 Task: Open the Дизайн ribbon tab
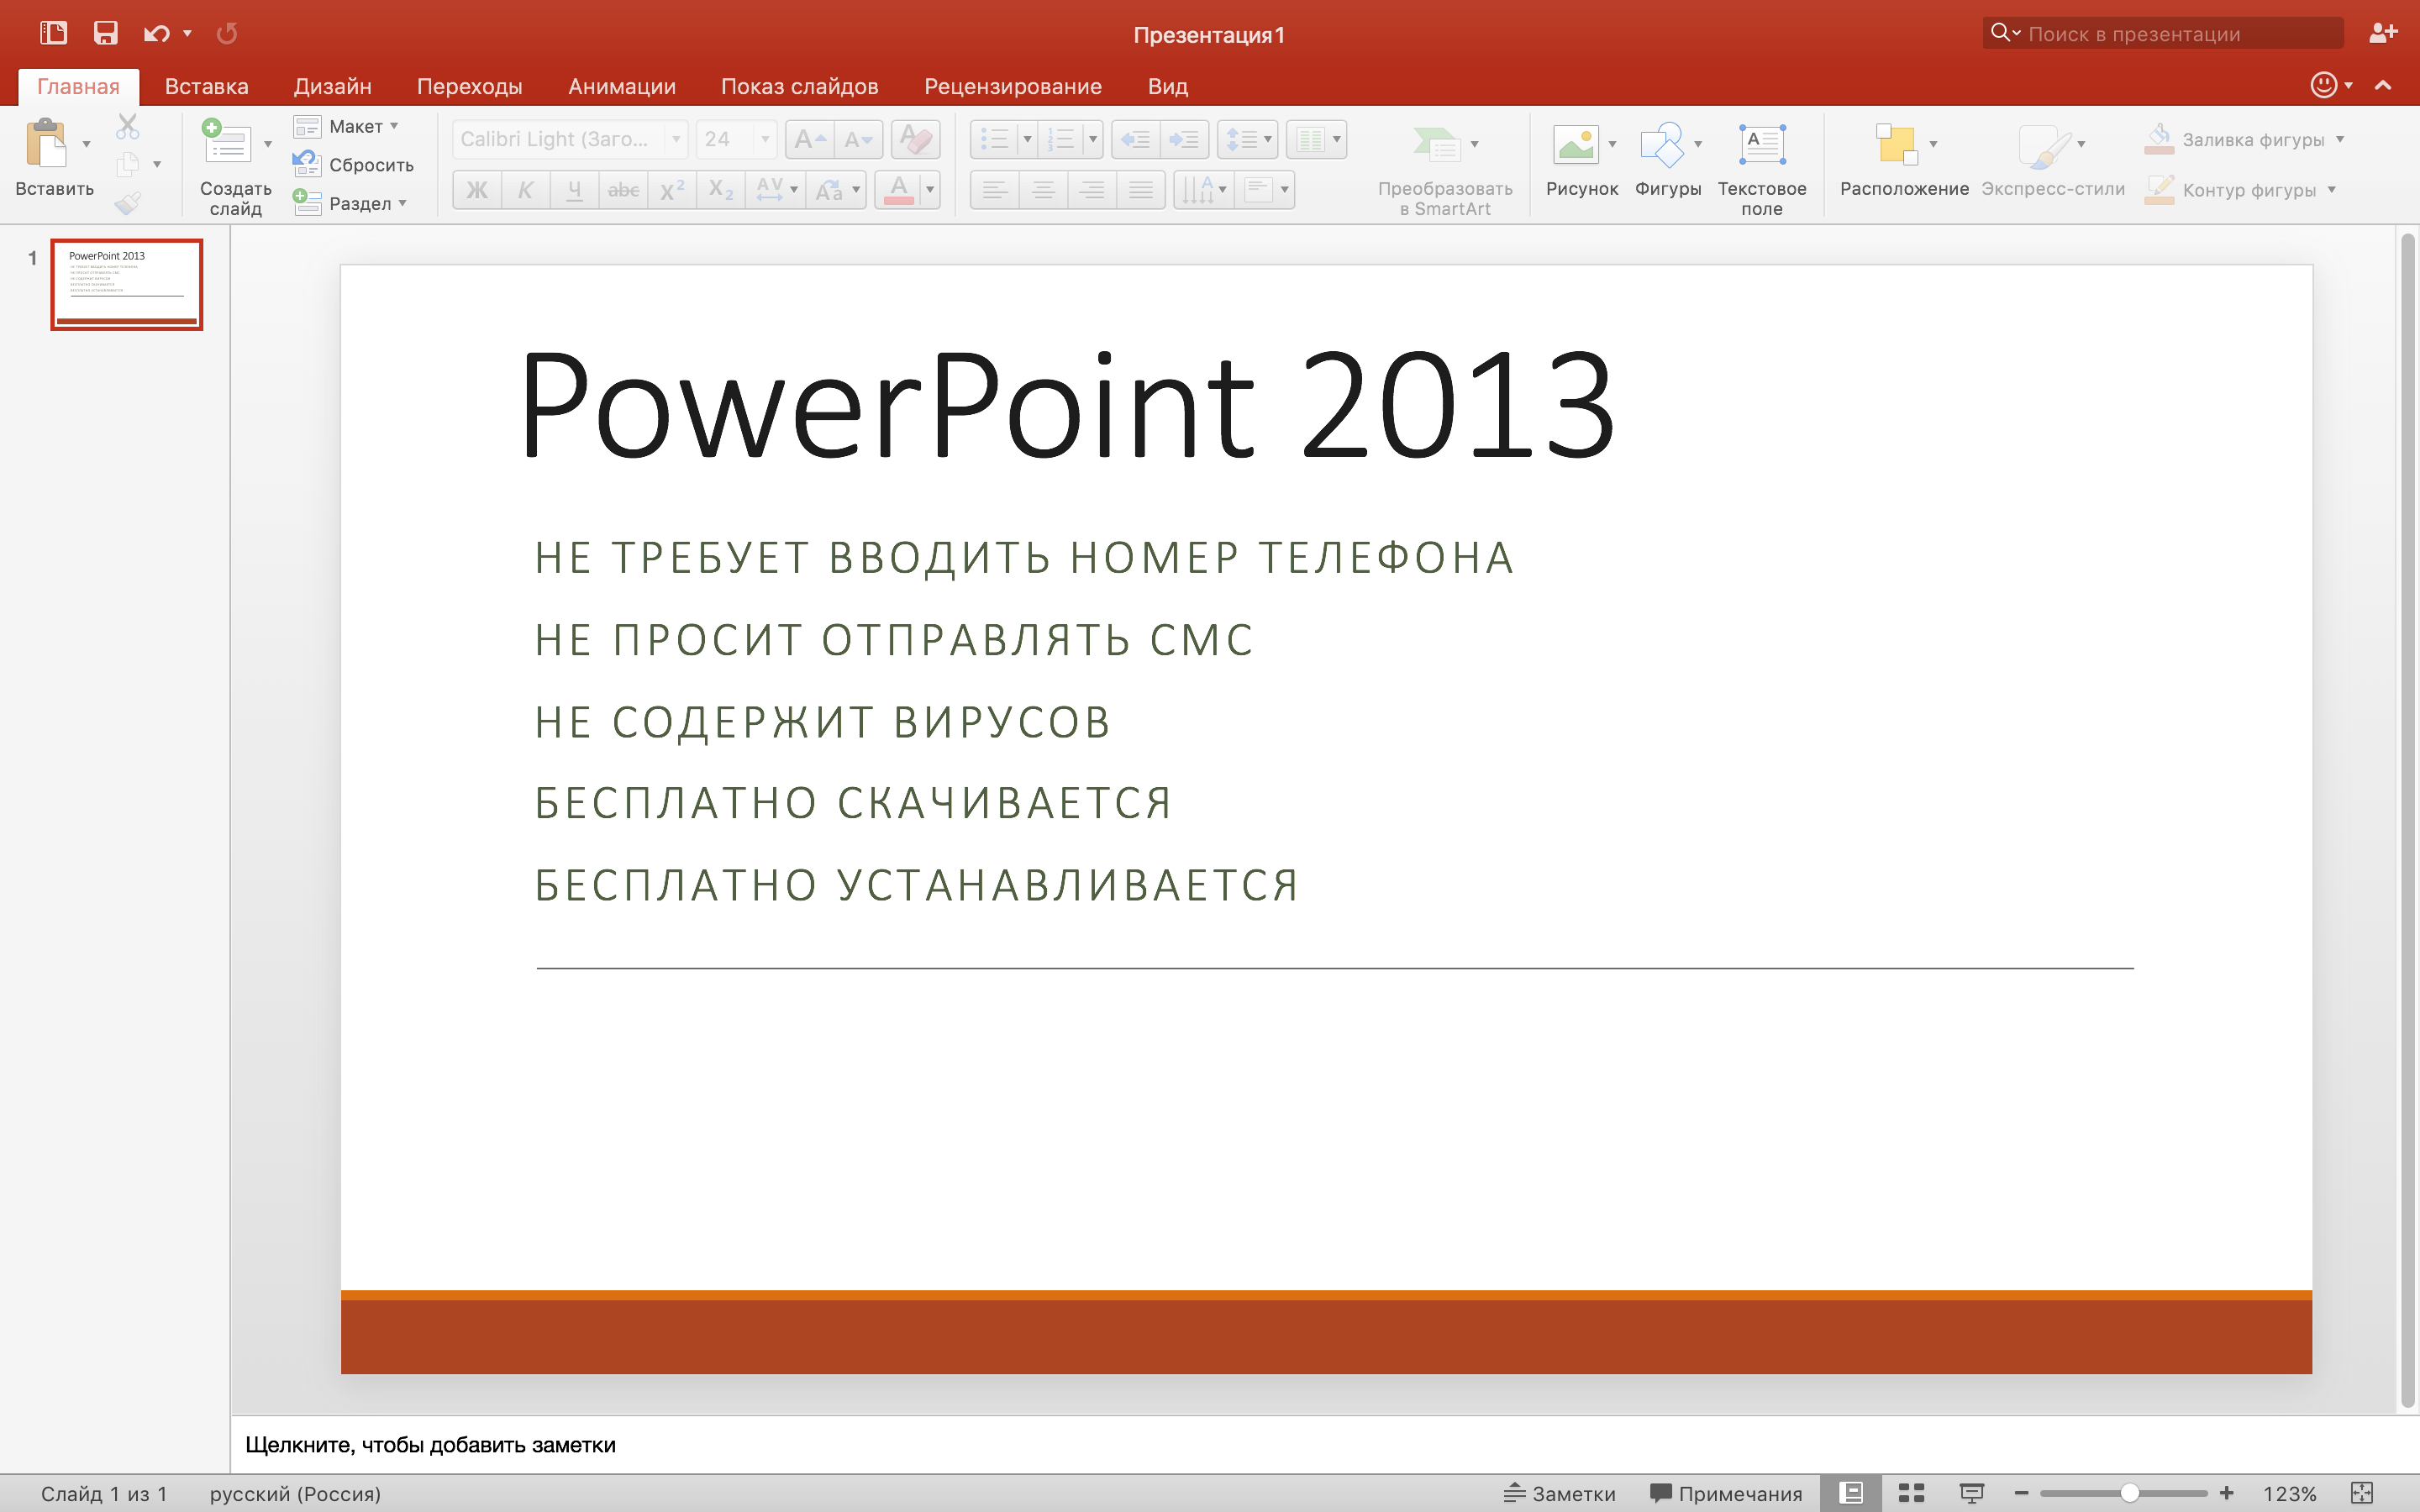point(333,86)
